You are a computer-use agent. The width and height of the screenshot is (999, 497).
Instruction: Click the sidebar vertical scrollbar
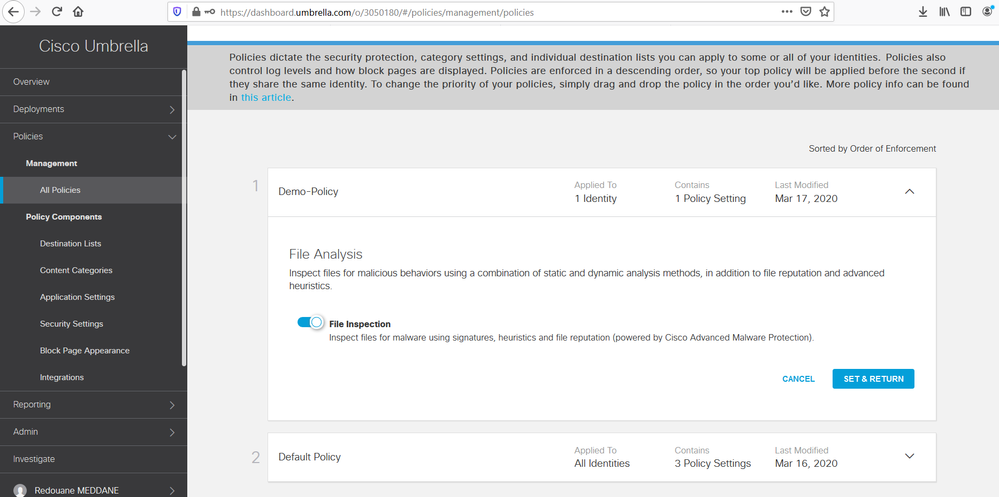click(x=184, y=217)
